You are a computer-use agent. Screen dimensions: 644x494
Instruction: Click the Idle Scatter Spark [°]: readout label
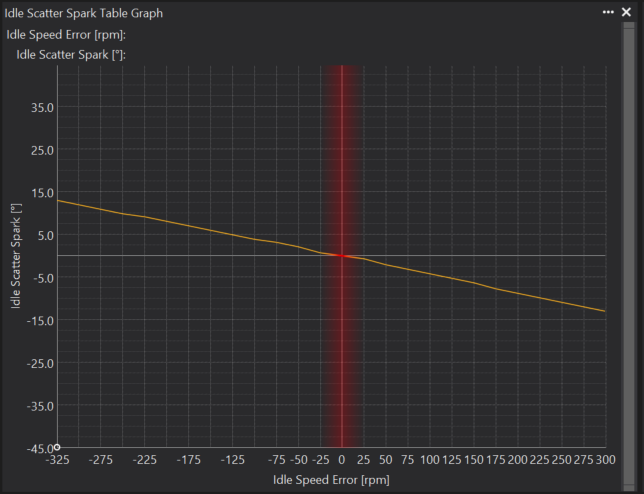[x=71, y=55]
